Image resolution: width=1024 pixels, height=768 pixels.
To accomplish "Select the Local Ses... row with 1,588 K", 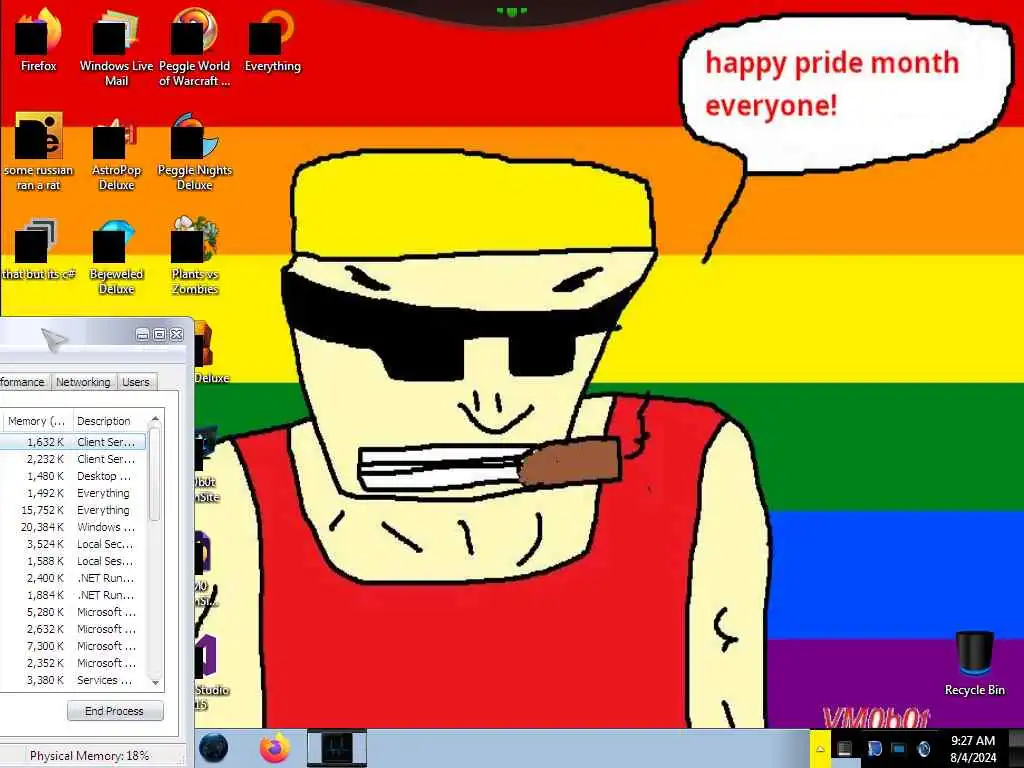I will (73, 561).
